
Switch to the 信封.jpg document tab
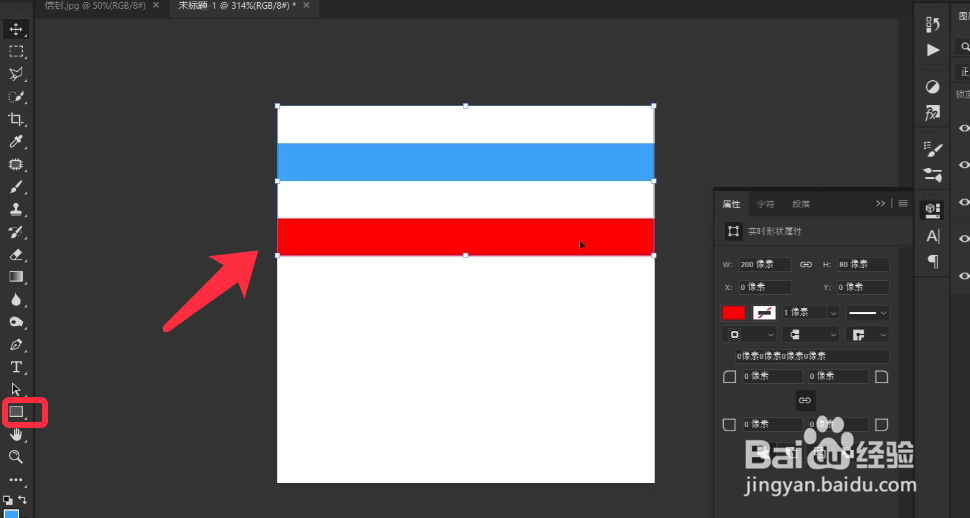[95, 5]
